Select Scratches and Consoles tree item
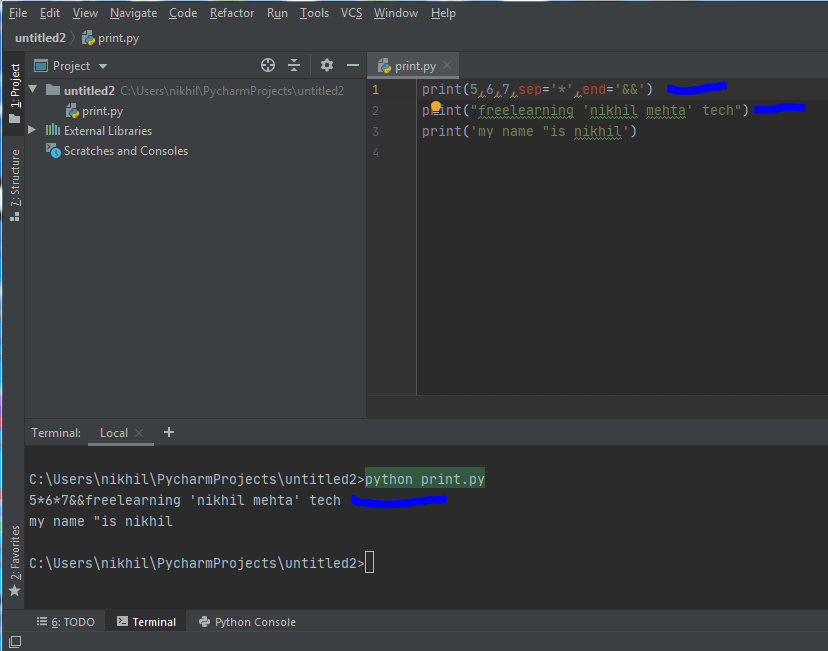This screenshot has width=828, height=651. pos(126,150)
